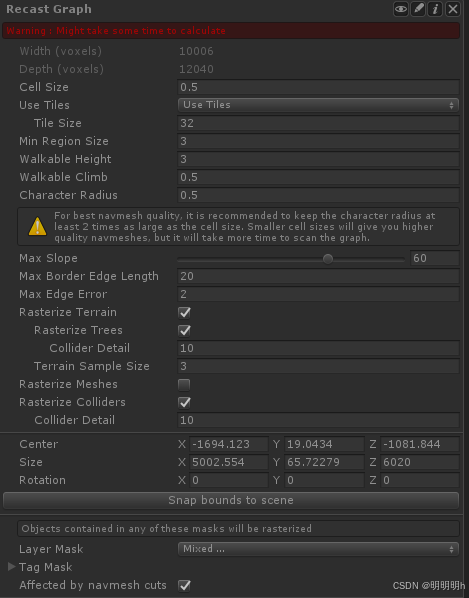This screenshot has height=598, width=469.
Task: Click the Depth (voxels) value 12040
Action: (196, 69)
